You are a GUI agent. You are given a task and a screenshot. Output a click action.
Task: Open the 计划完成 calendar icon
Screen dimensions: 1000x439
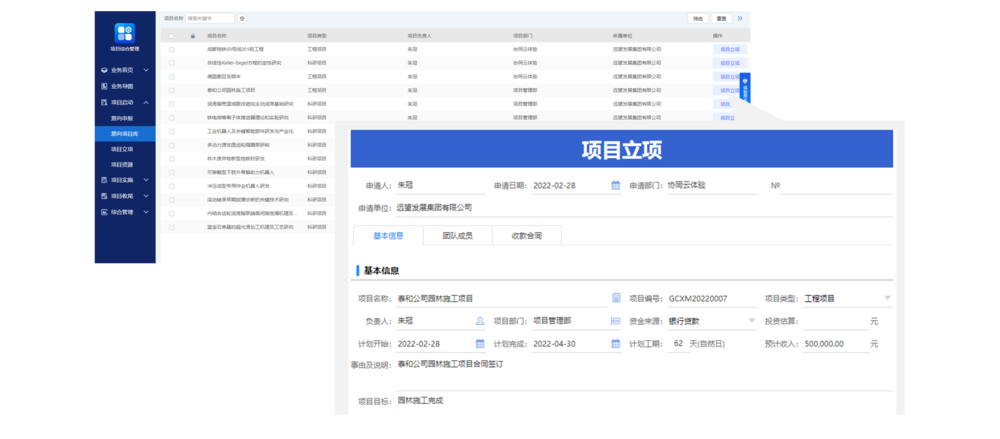(x=616, y=343)
